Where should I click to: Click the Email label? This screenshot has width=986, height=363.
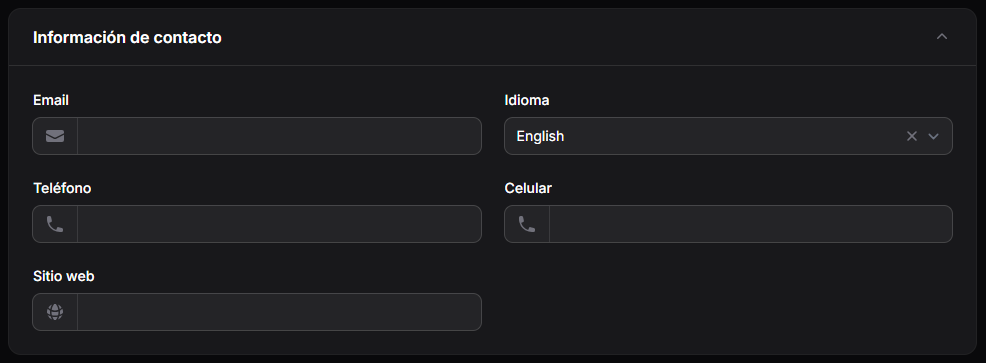point(51,100)
